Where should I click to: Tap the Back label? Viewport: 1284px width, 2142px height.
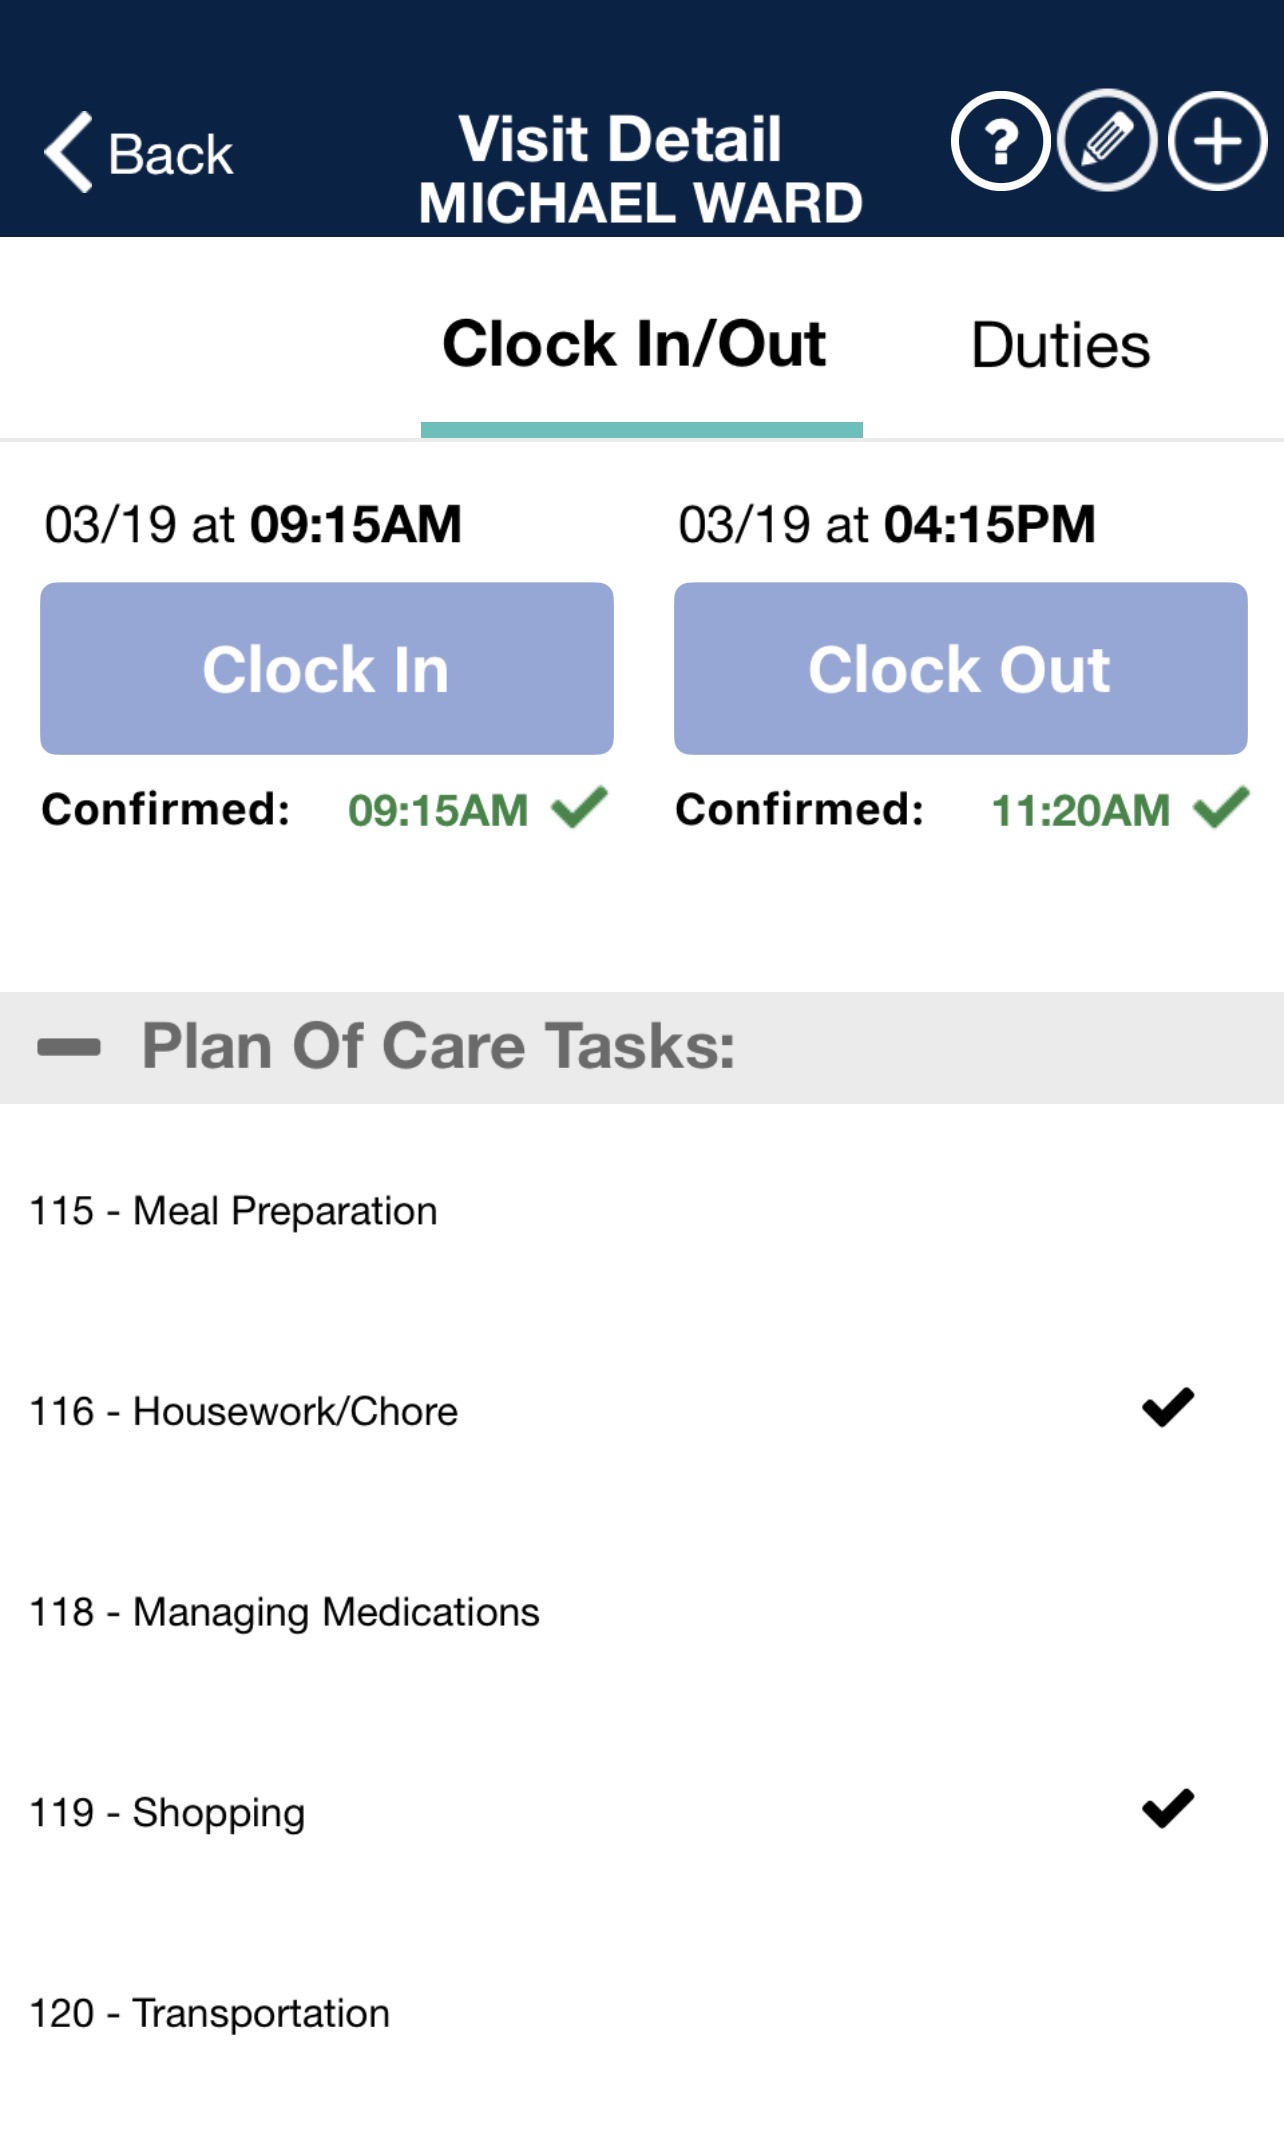(171, 155)
